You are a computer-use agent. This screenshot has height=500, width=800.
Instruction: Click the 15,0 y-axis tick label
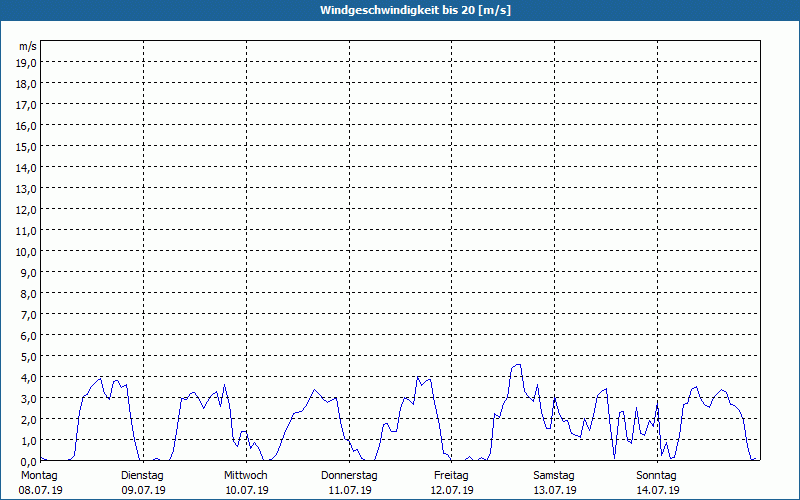27,147
